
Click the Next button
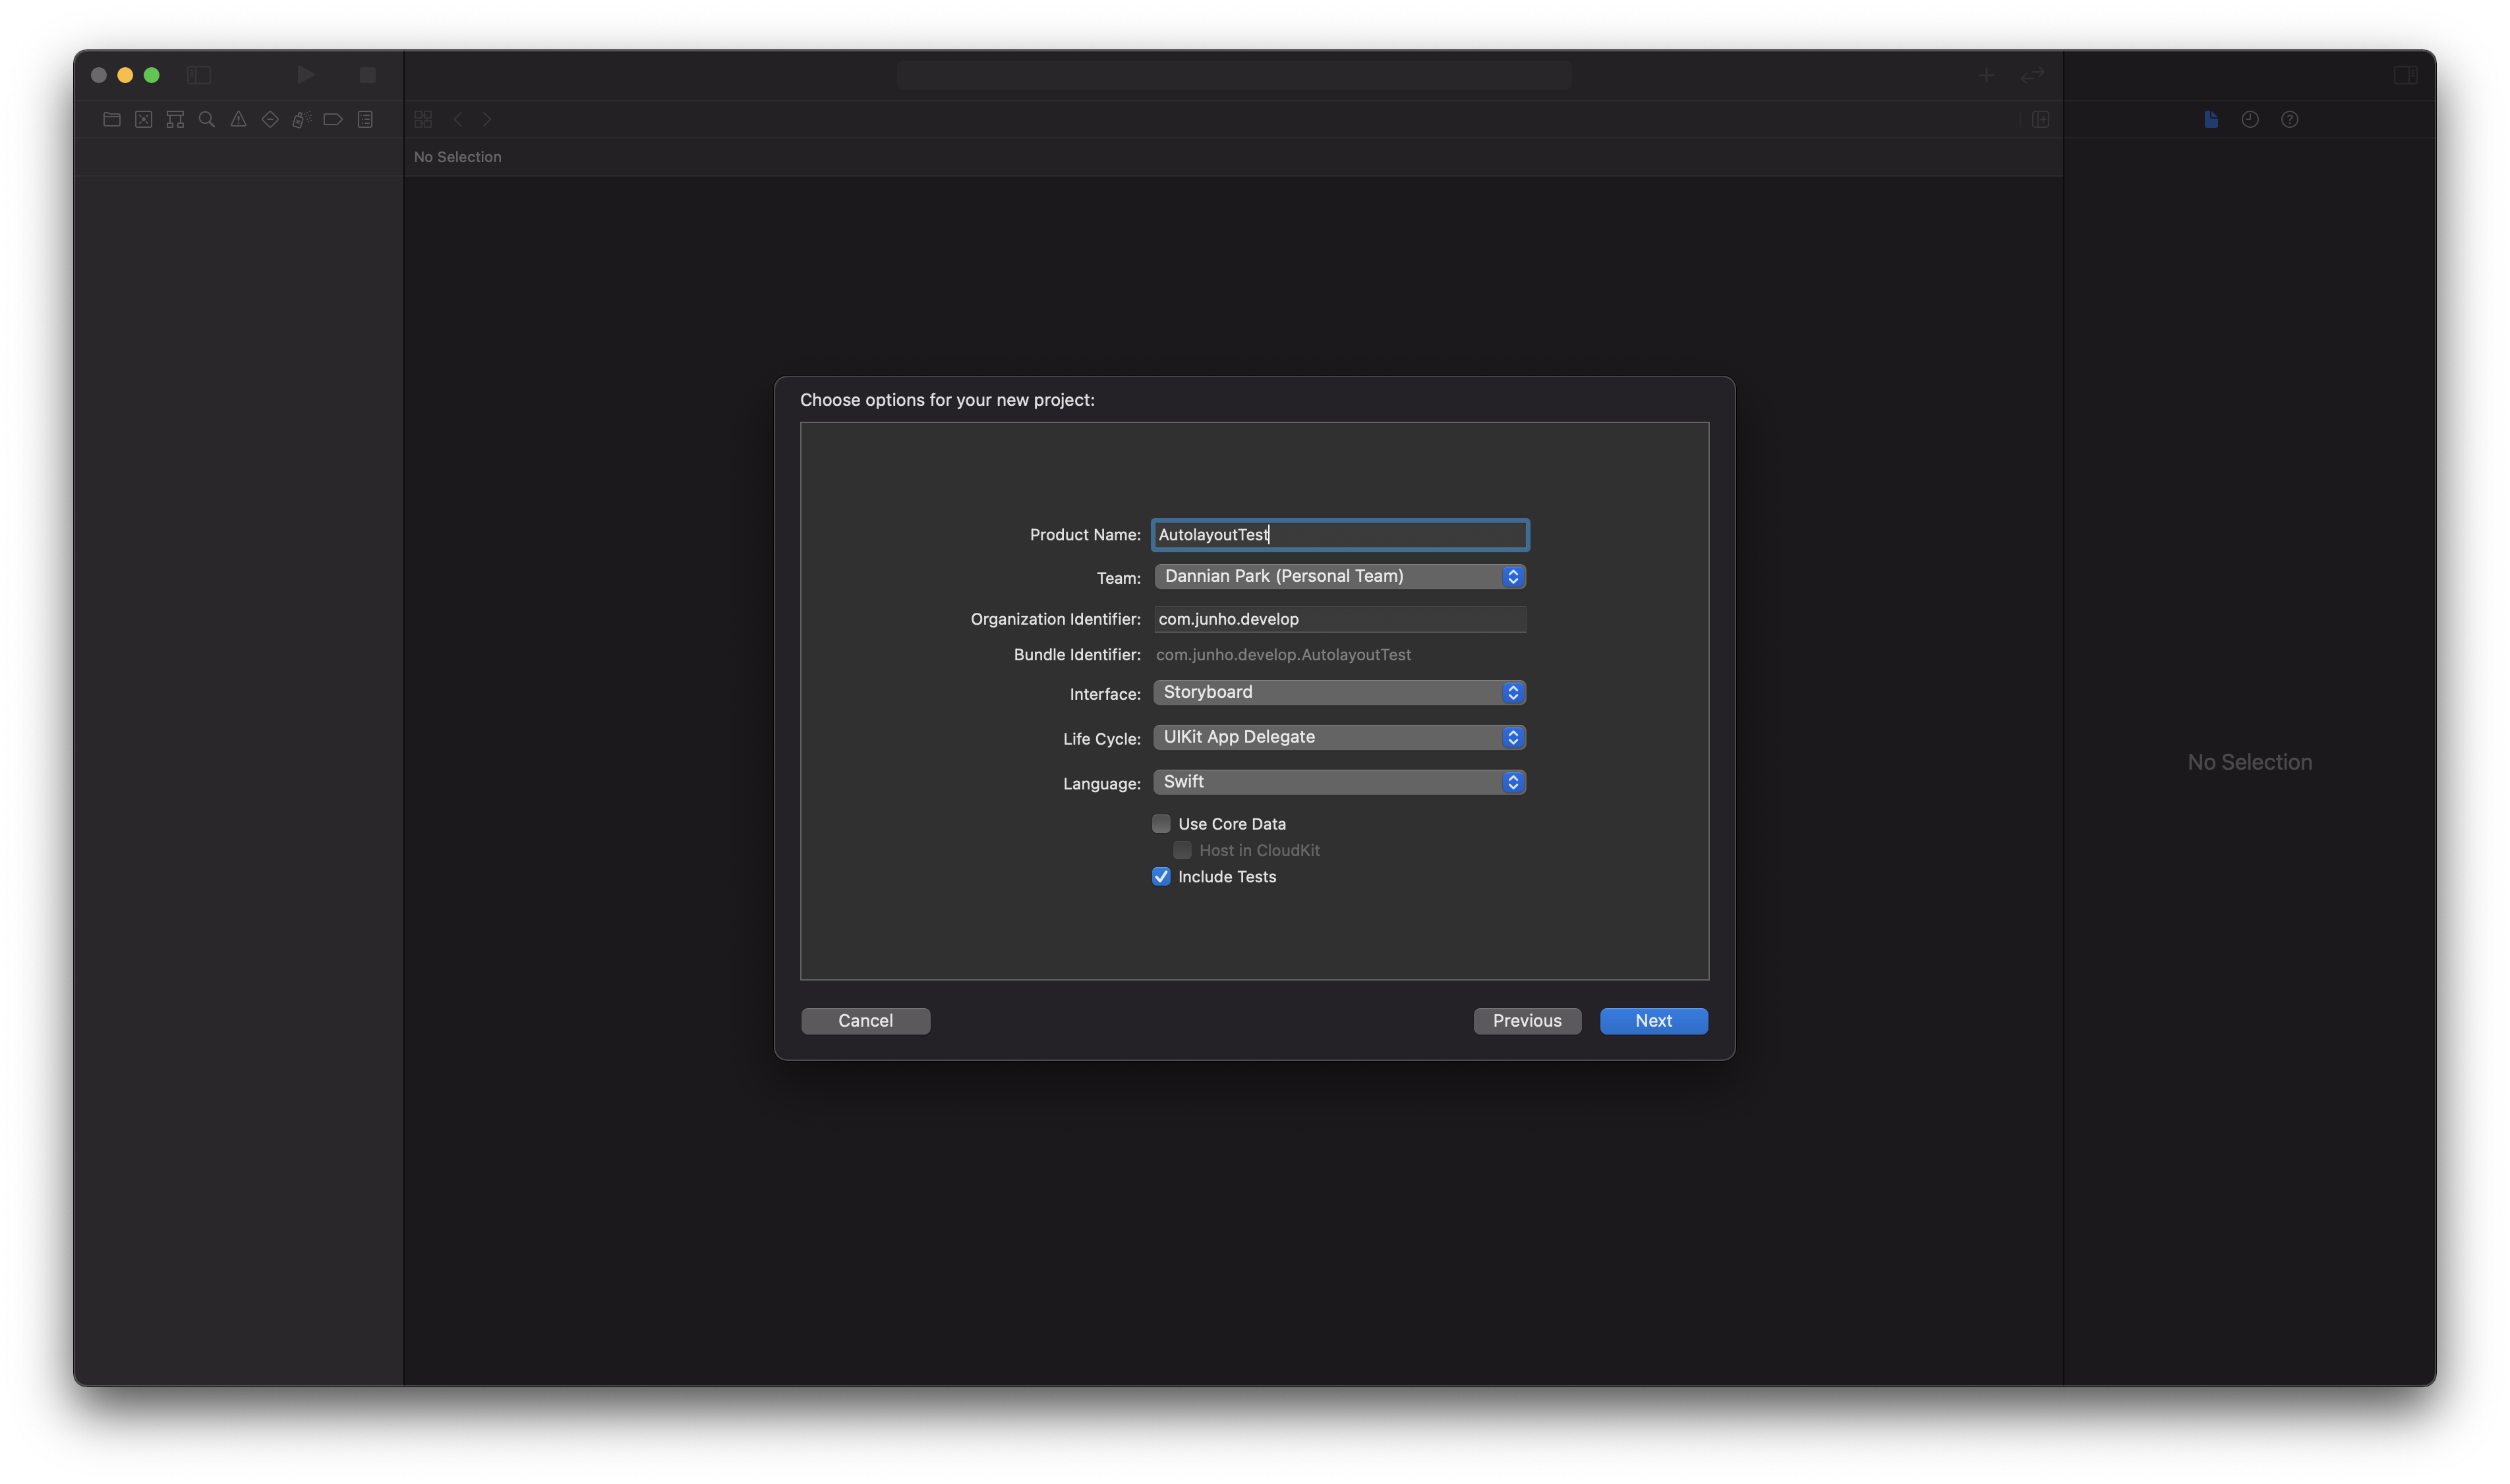tap(1653, 1021)
